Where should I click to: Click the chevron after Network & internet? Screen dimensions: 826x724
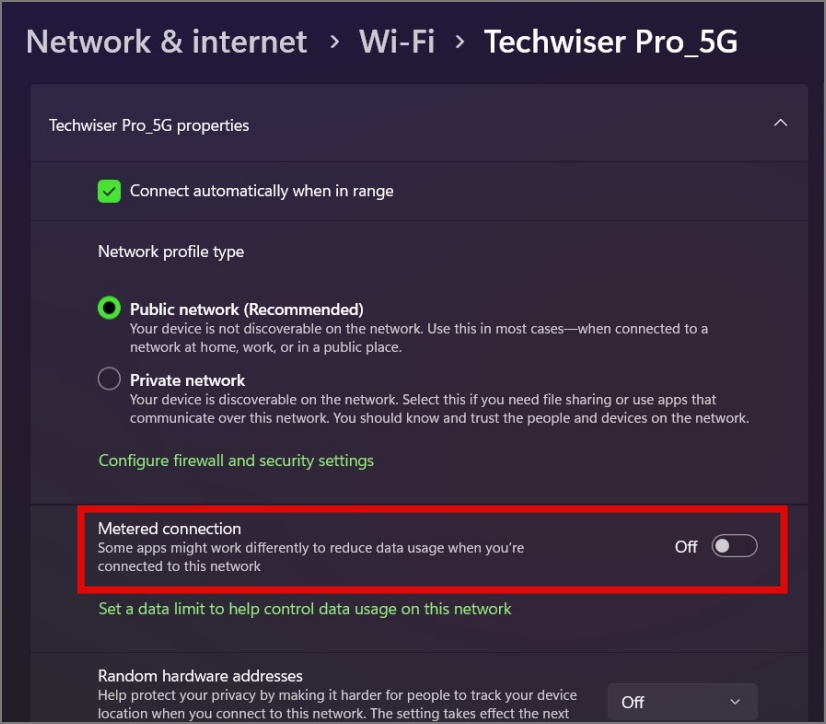334,42
